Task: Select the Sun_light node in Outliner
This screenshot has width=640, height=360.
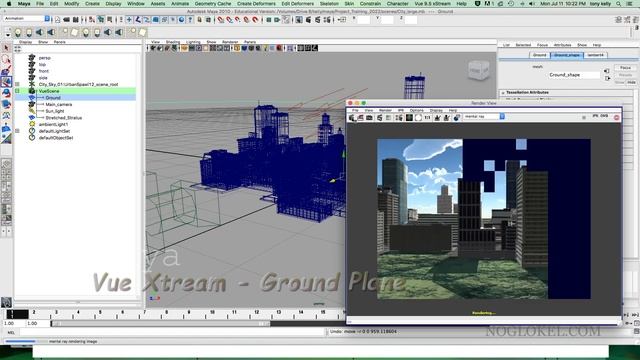Action: point(55,111)
